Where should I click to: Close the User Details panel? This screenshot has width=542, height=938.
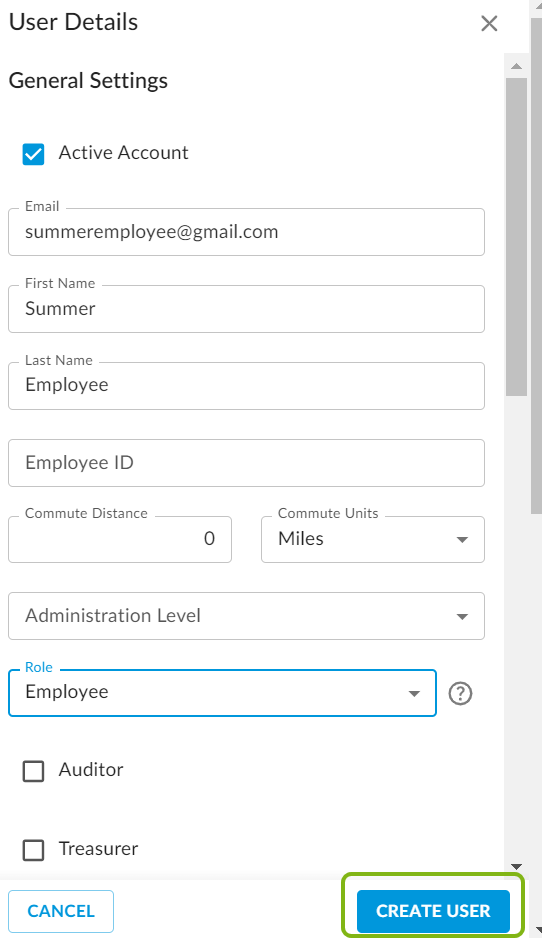(489, 23)
